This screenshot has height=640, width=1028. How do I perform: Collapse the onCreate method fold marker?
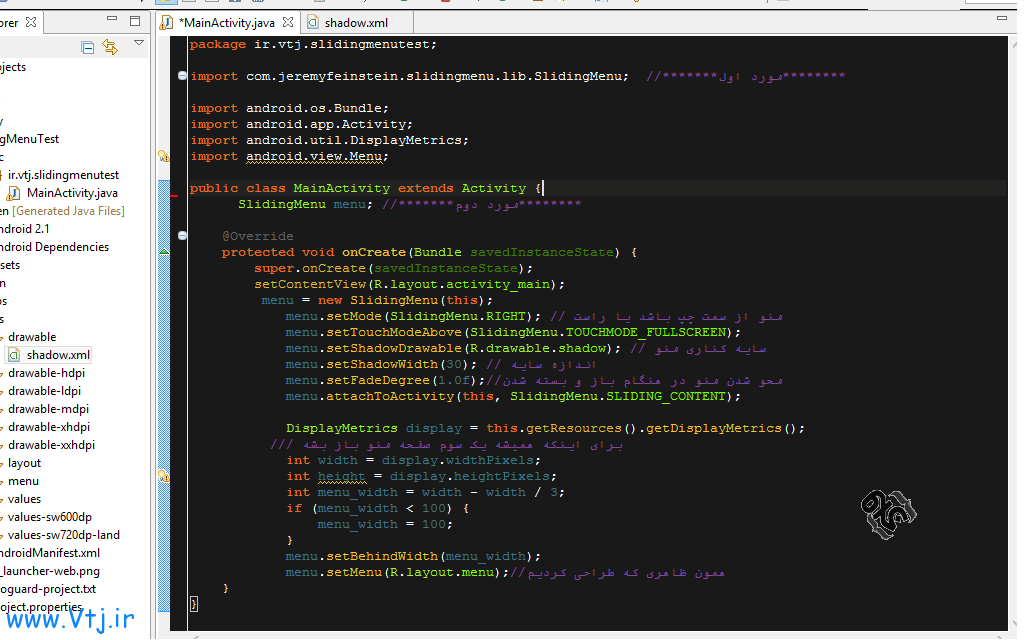coord(182,236)
